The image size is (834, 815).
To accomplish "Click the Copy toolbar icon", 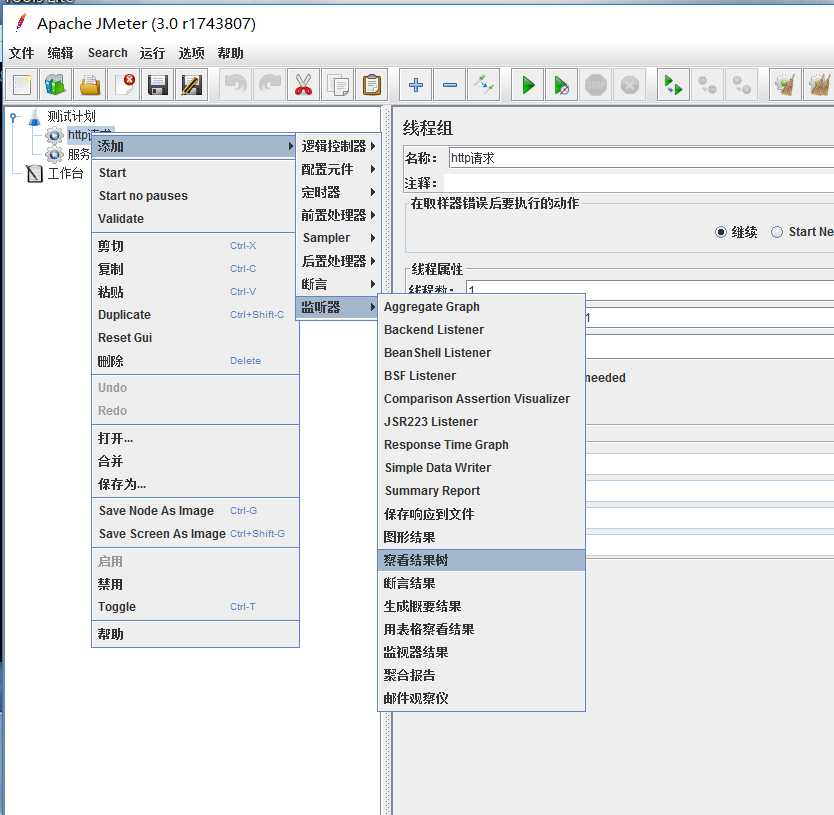I will click(x=338, y=85).
